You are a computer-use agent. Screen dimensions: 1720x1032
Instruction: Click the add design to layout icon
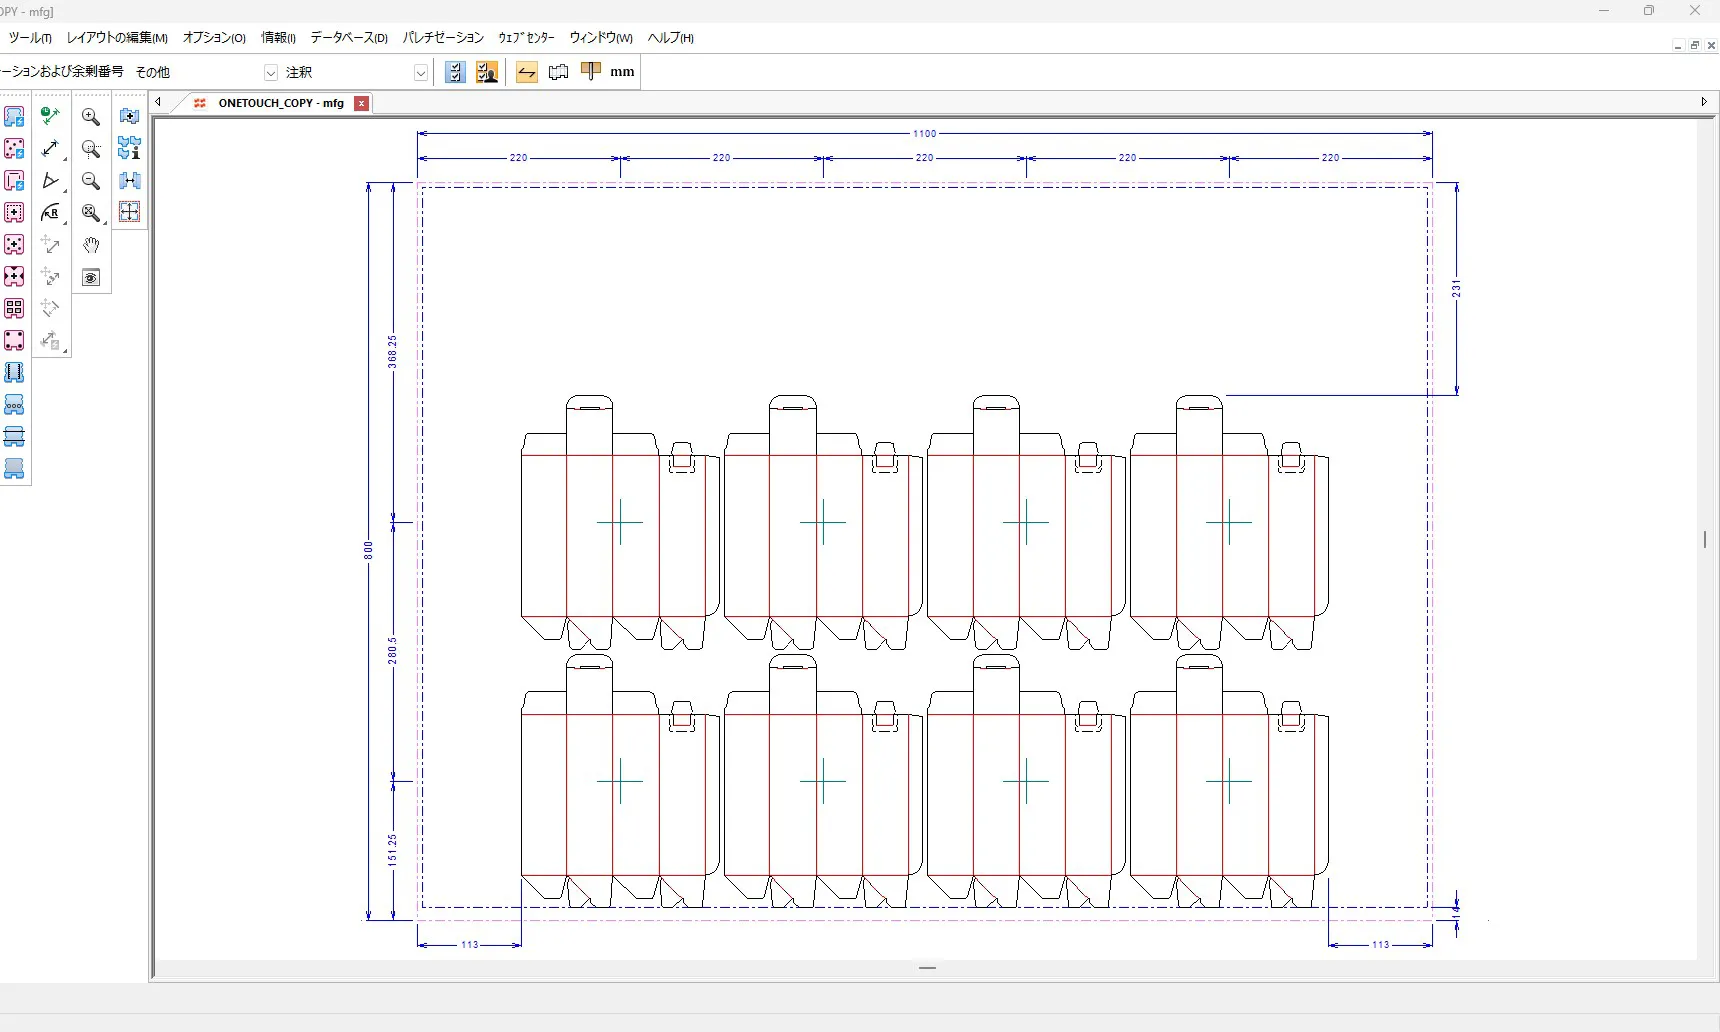pos(129,117)
